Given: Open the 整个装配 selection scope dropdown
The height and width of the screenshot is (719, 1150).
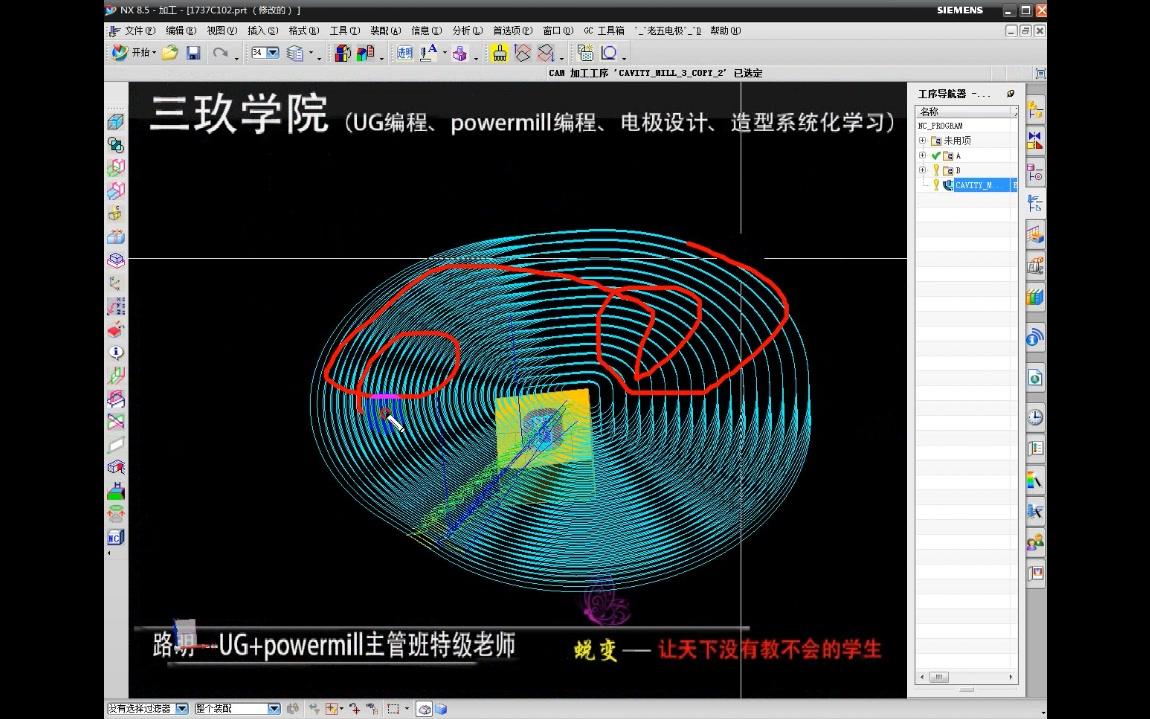Looking at the screenshot, I should pyautogui.click(x=274, y=709).
